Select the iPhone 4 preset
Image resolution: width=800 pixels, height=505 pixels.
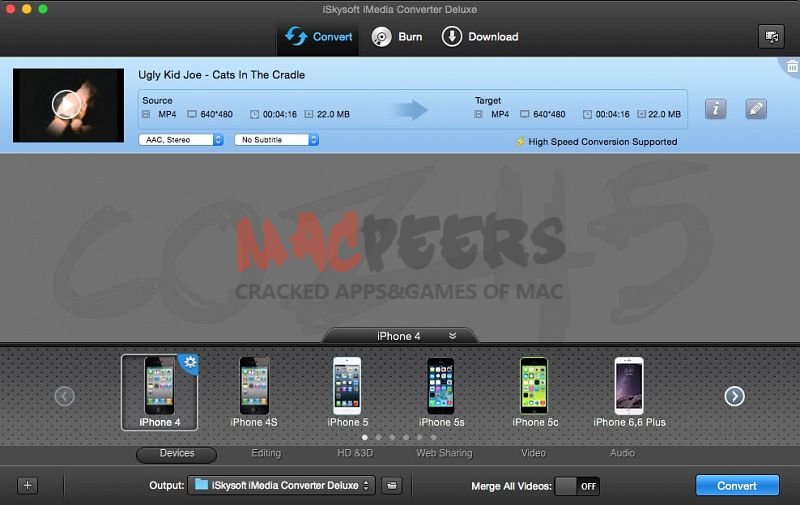[x=159, y=392]
